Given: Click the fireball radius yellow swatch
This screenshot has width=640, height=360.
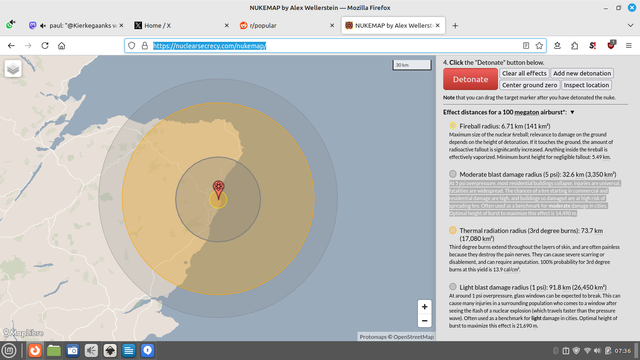Looking at the screenshot, I should (x=453, y=126).
